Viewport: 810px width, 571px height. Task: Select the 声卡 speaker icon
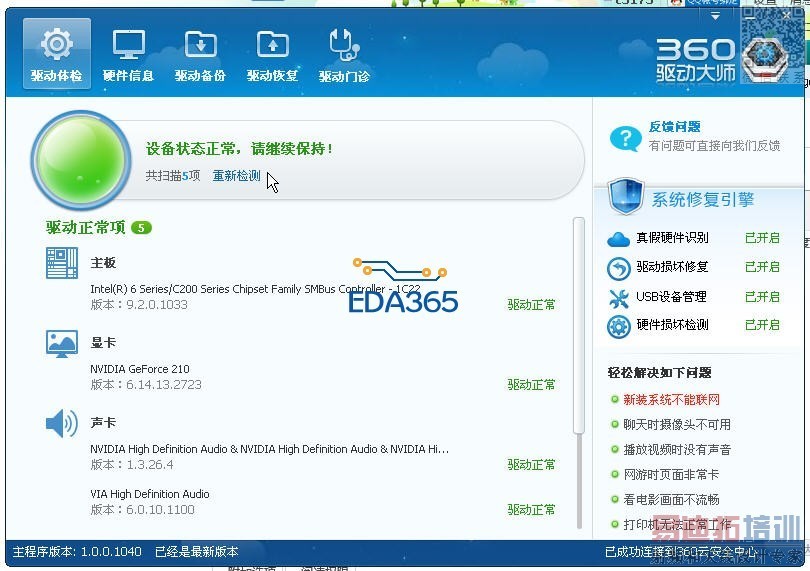click(61, 424)
